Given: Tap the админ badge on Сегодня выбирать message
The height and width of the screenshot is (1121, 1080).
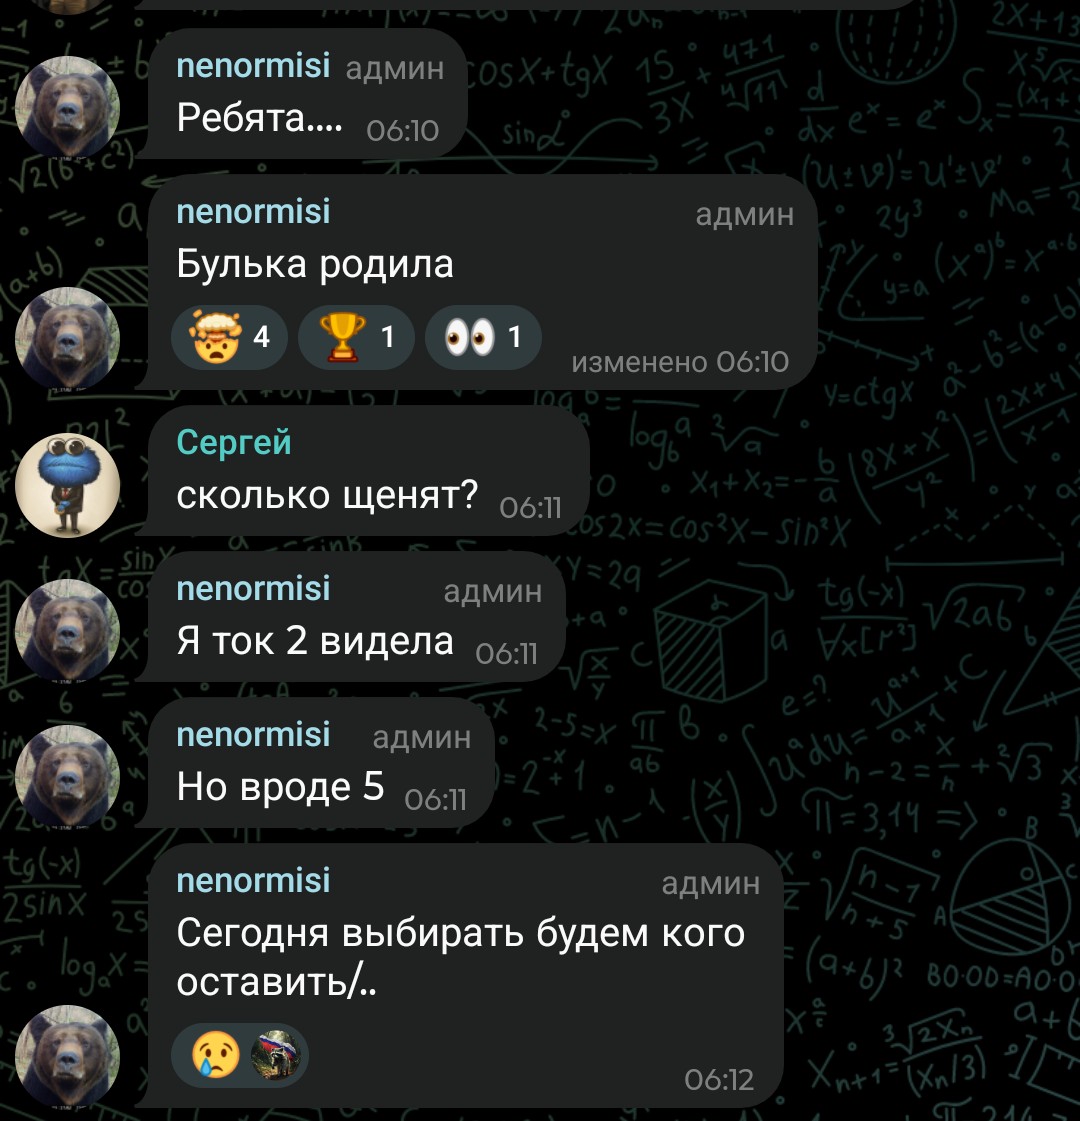Looking at the screenshot, I should pos(710,884).
